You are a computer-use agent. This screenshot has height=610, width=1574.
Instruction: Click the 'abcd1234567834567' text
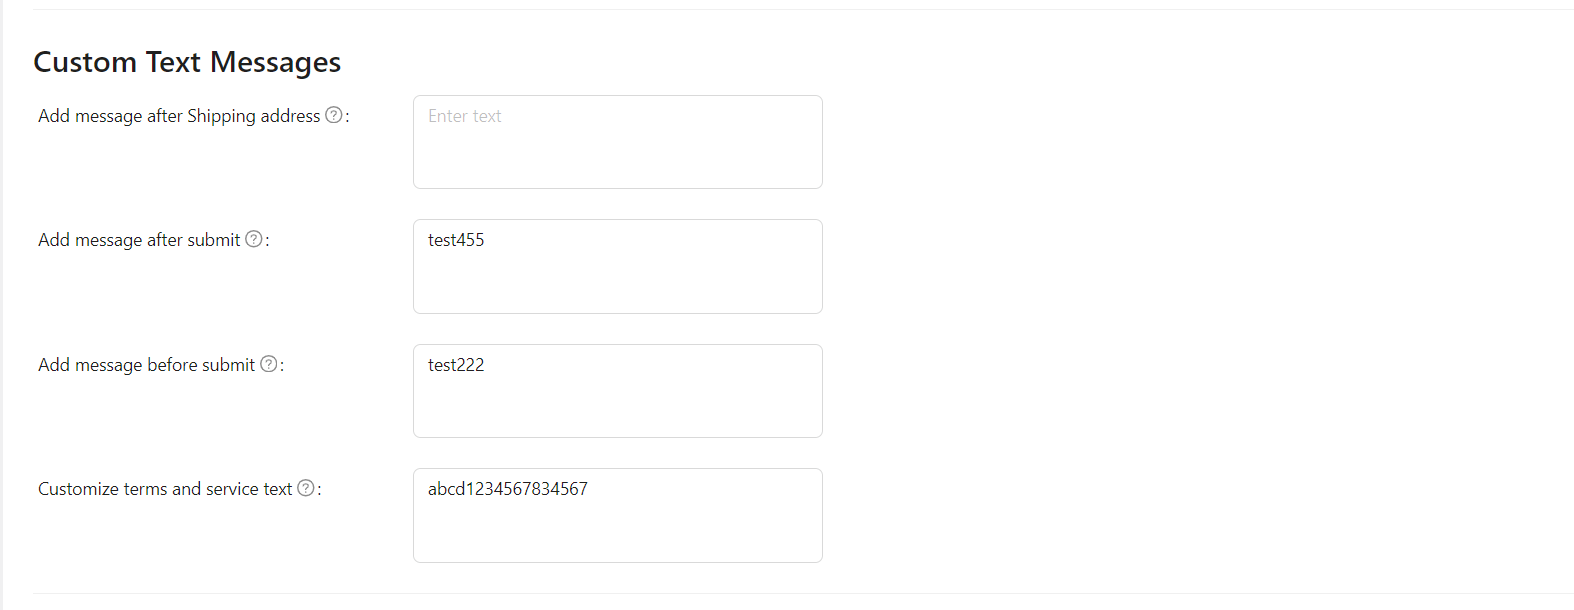[508, 489]
